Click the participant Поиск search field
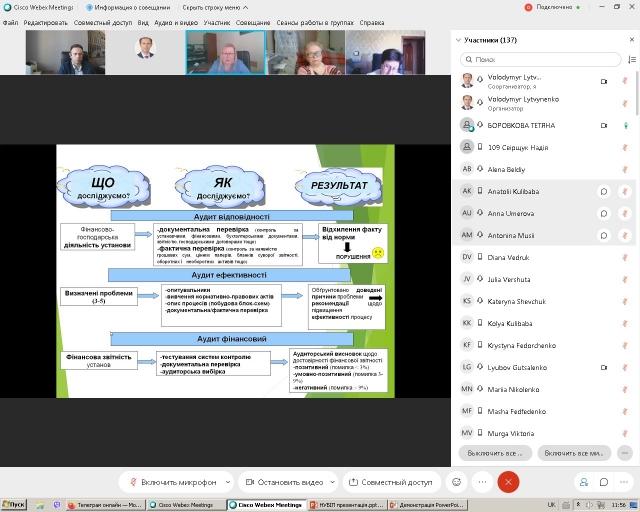 pyautogui.click(x=540, y=60)
